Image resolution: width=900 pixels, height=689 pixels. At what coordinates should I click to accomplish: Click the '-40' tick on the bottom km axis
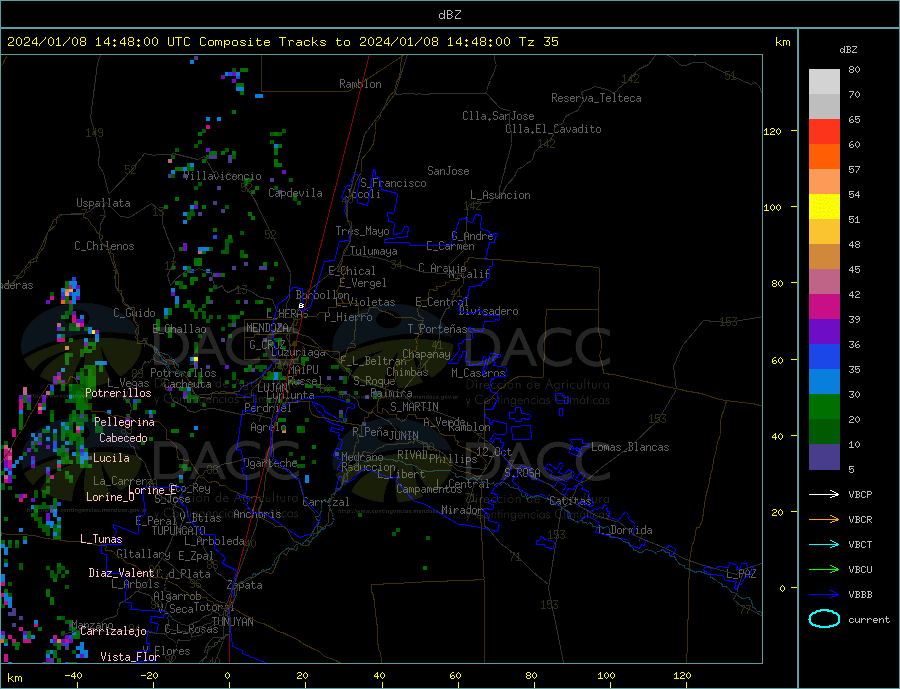(x=73, y=676)
